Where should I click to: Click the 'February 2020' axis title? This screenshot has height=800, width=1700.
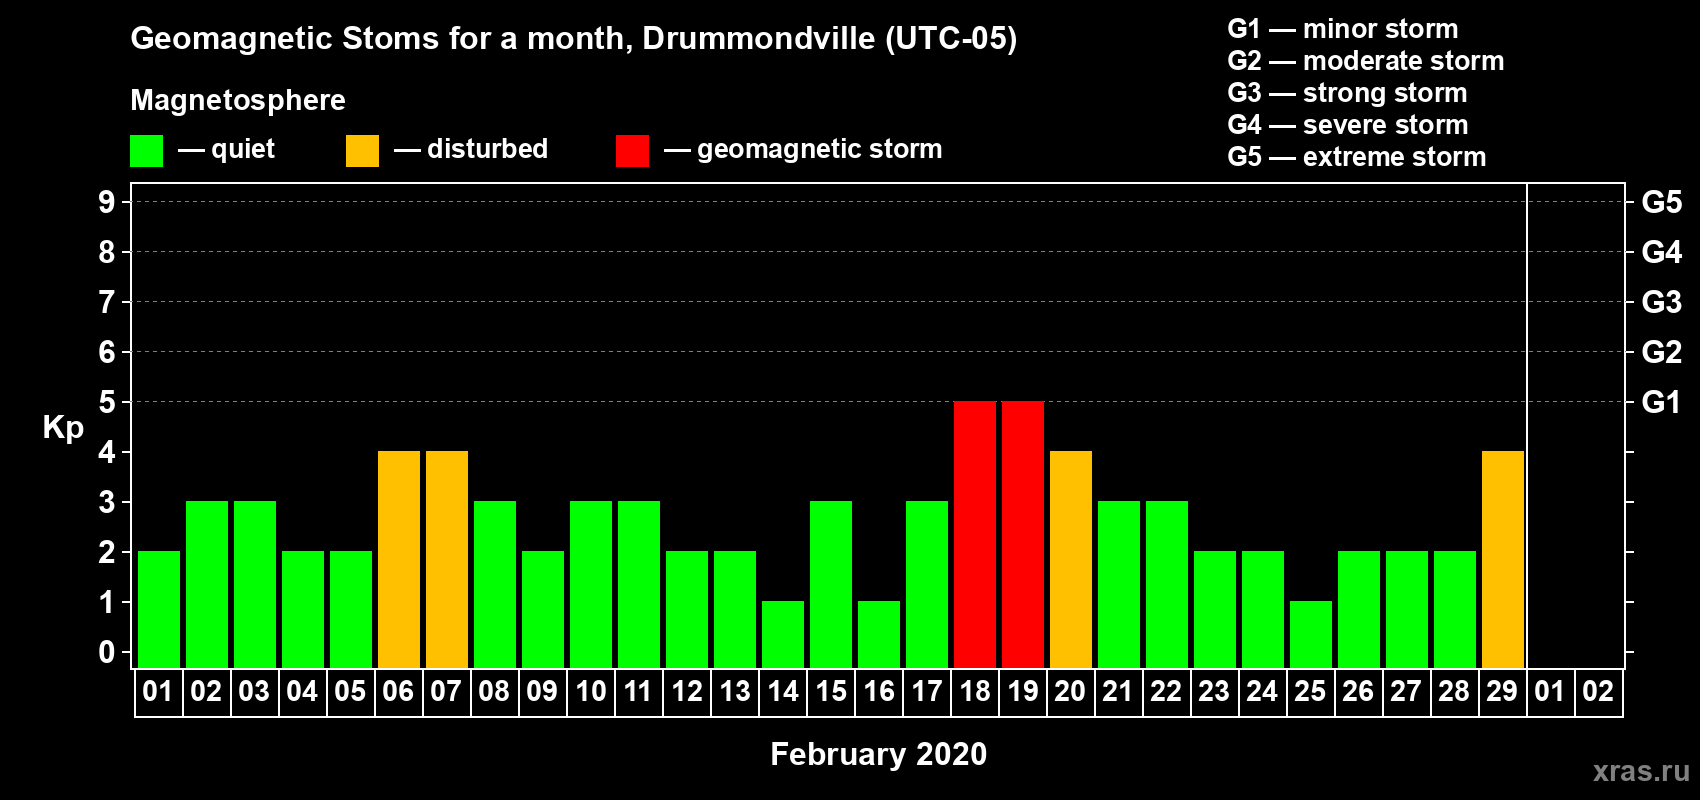coord(879,754)
